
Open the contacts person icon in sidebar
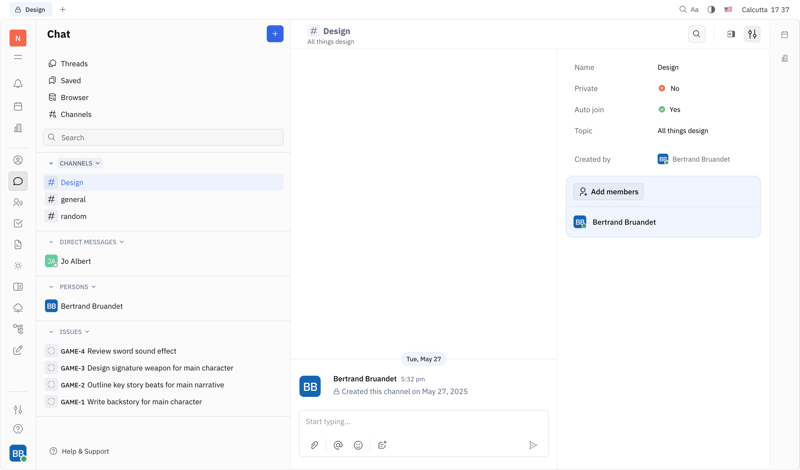point(18,160)
